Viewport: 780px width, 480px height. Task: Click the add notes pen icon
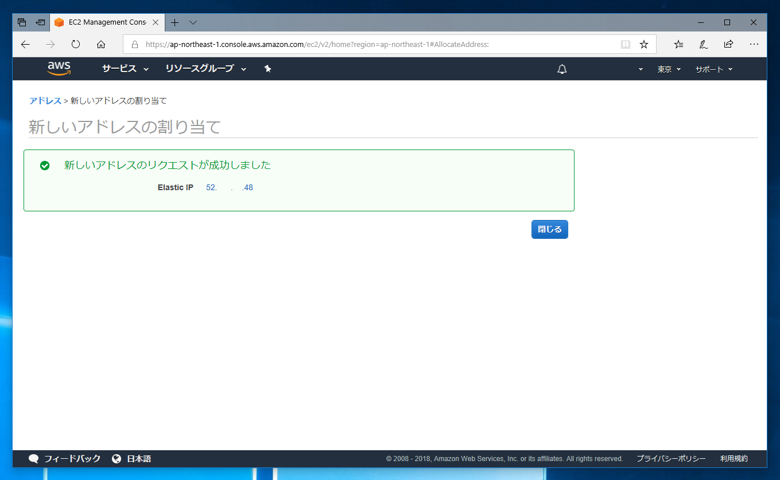[x=703, y=44]
